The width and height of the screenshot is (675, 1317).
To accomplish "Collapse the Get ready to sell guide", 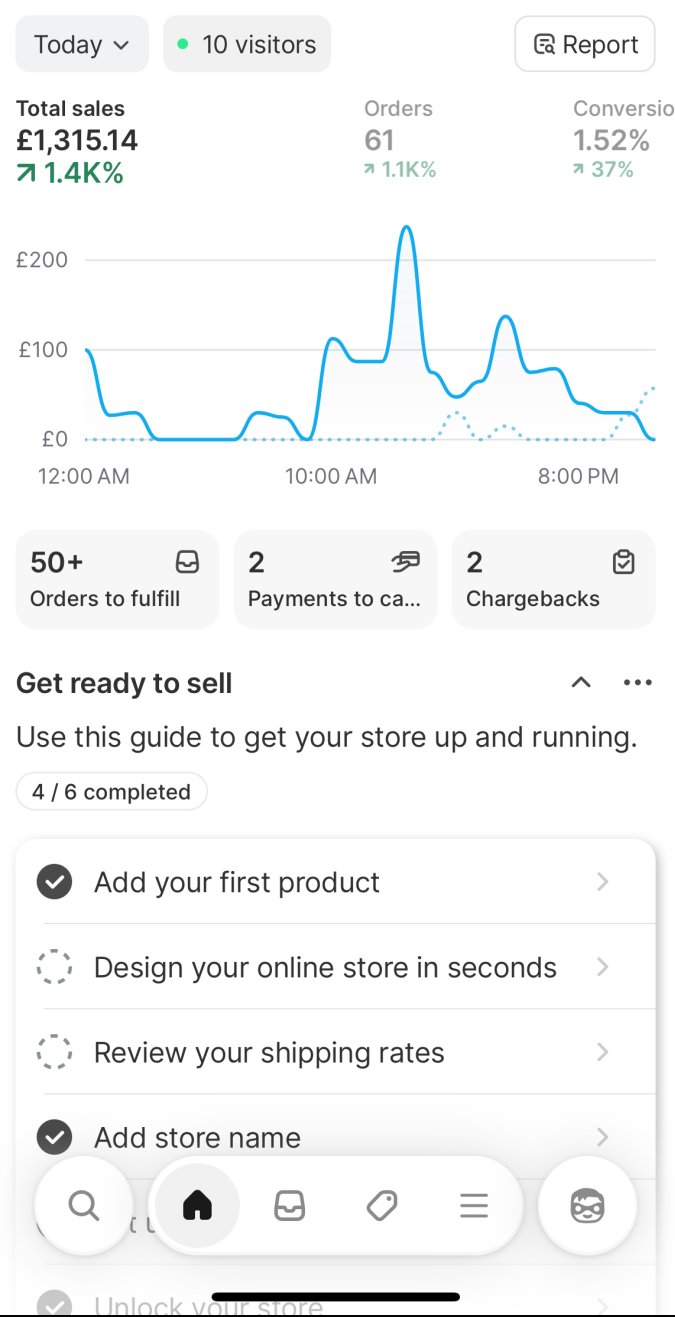I will pyautogui.click(x=581, y=683).
